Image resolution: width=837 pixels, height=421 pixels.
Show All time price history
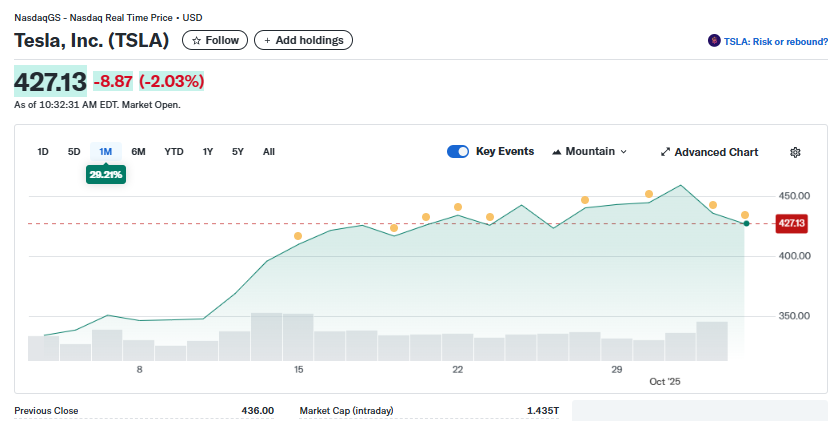[x=269, y=152]
